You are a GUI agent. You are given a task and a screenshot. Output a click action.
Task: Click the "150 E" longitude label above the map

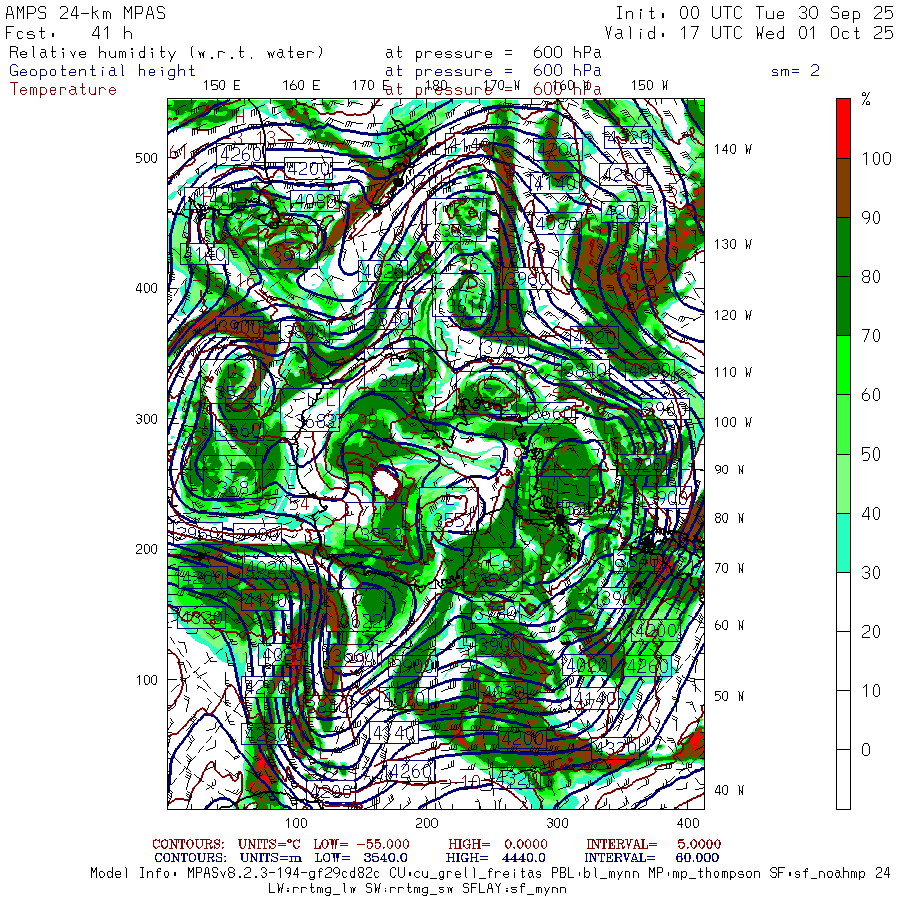click(x=221, y=85)
